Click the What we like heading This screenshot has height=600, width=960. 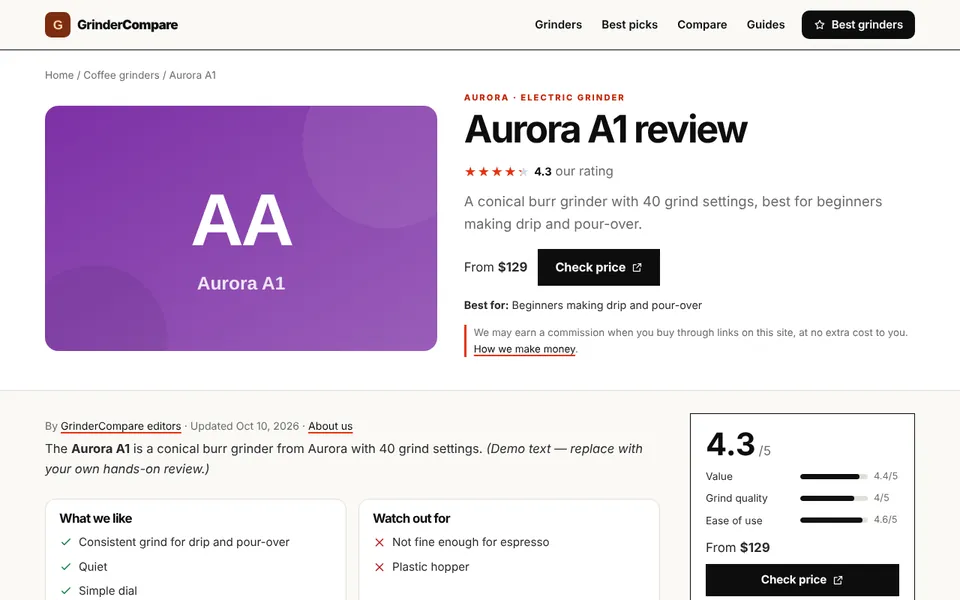click(x=96, y=519)
